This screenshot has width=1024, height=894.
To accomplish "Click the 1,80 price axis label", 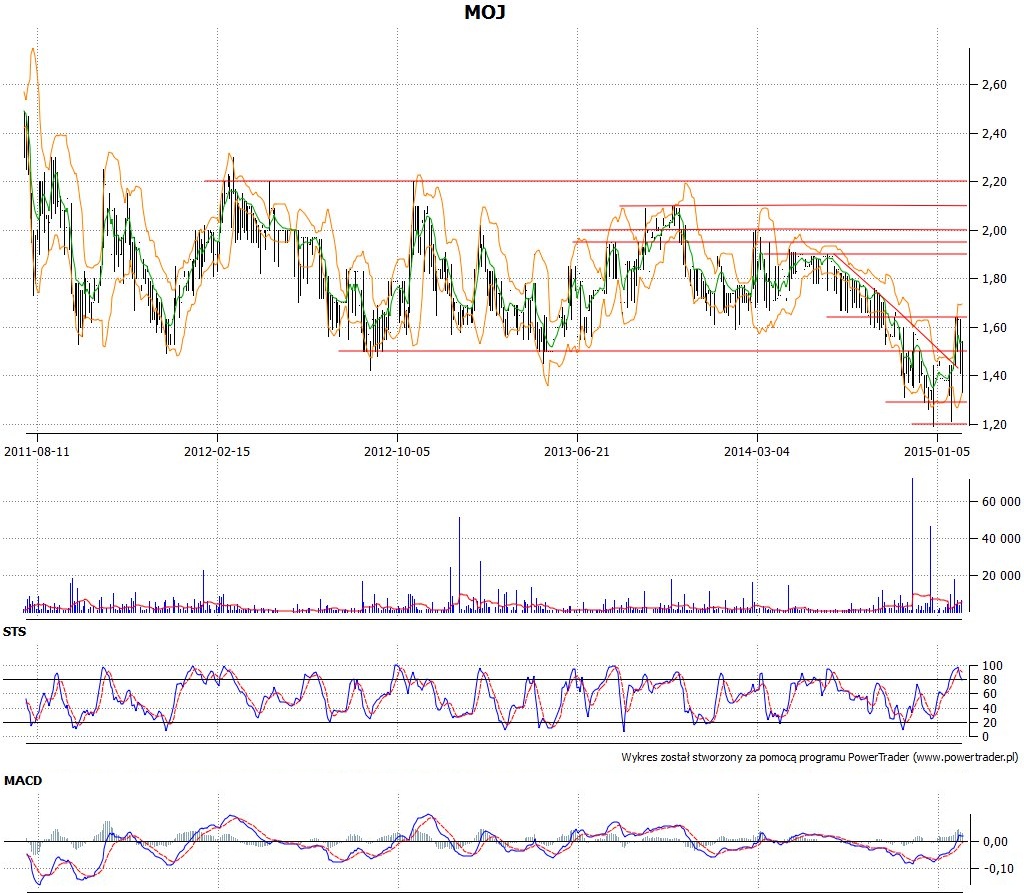I will (x=994, y=279).
